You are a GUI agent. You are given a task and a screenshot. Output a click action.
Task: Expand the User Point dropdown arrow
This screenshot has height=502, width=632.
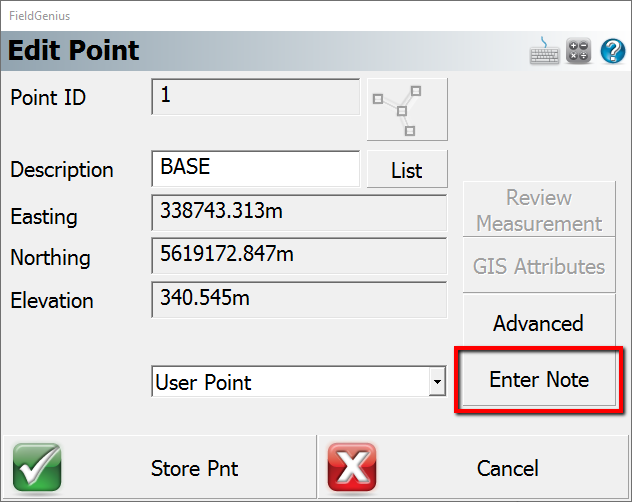tap(436, 382)
